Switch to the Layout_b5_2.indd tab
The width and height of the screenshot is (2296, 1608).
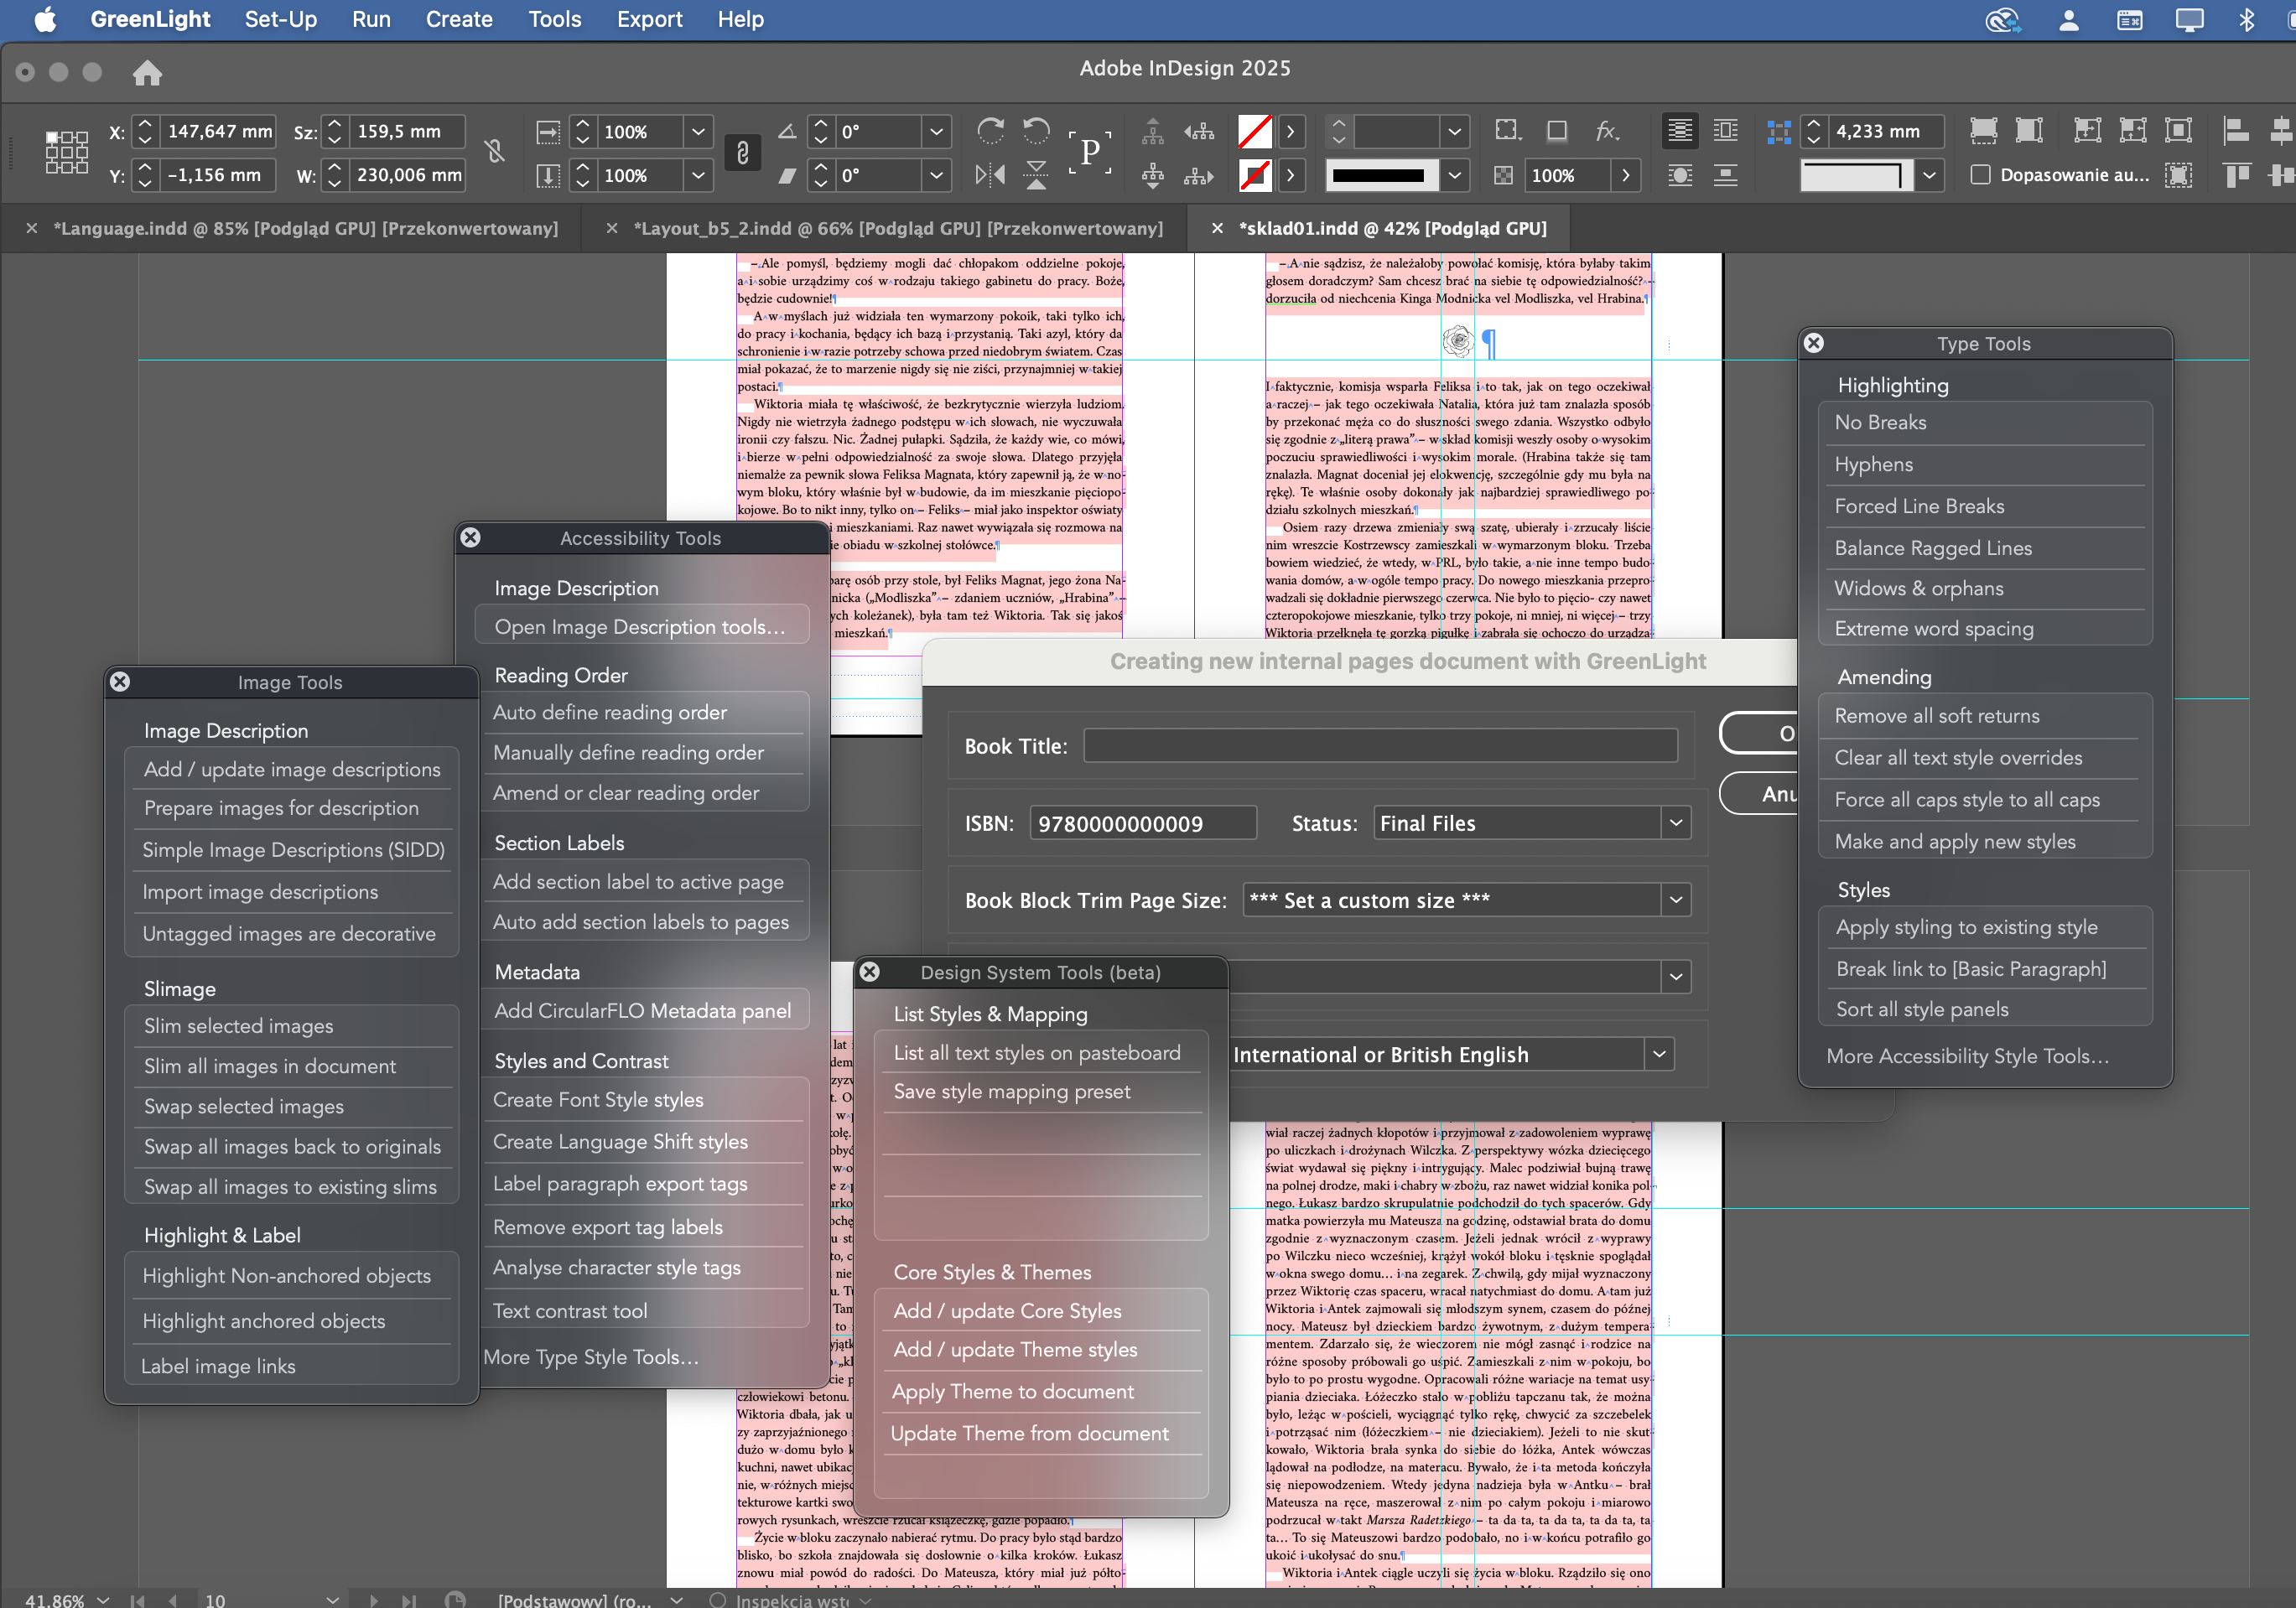click(898, 229)
